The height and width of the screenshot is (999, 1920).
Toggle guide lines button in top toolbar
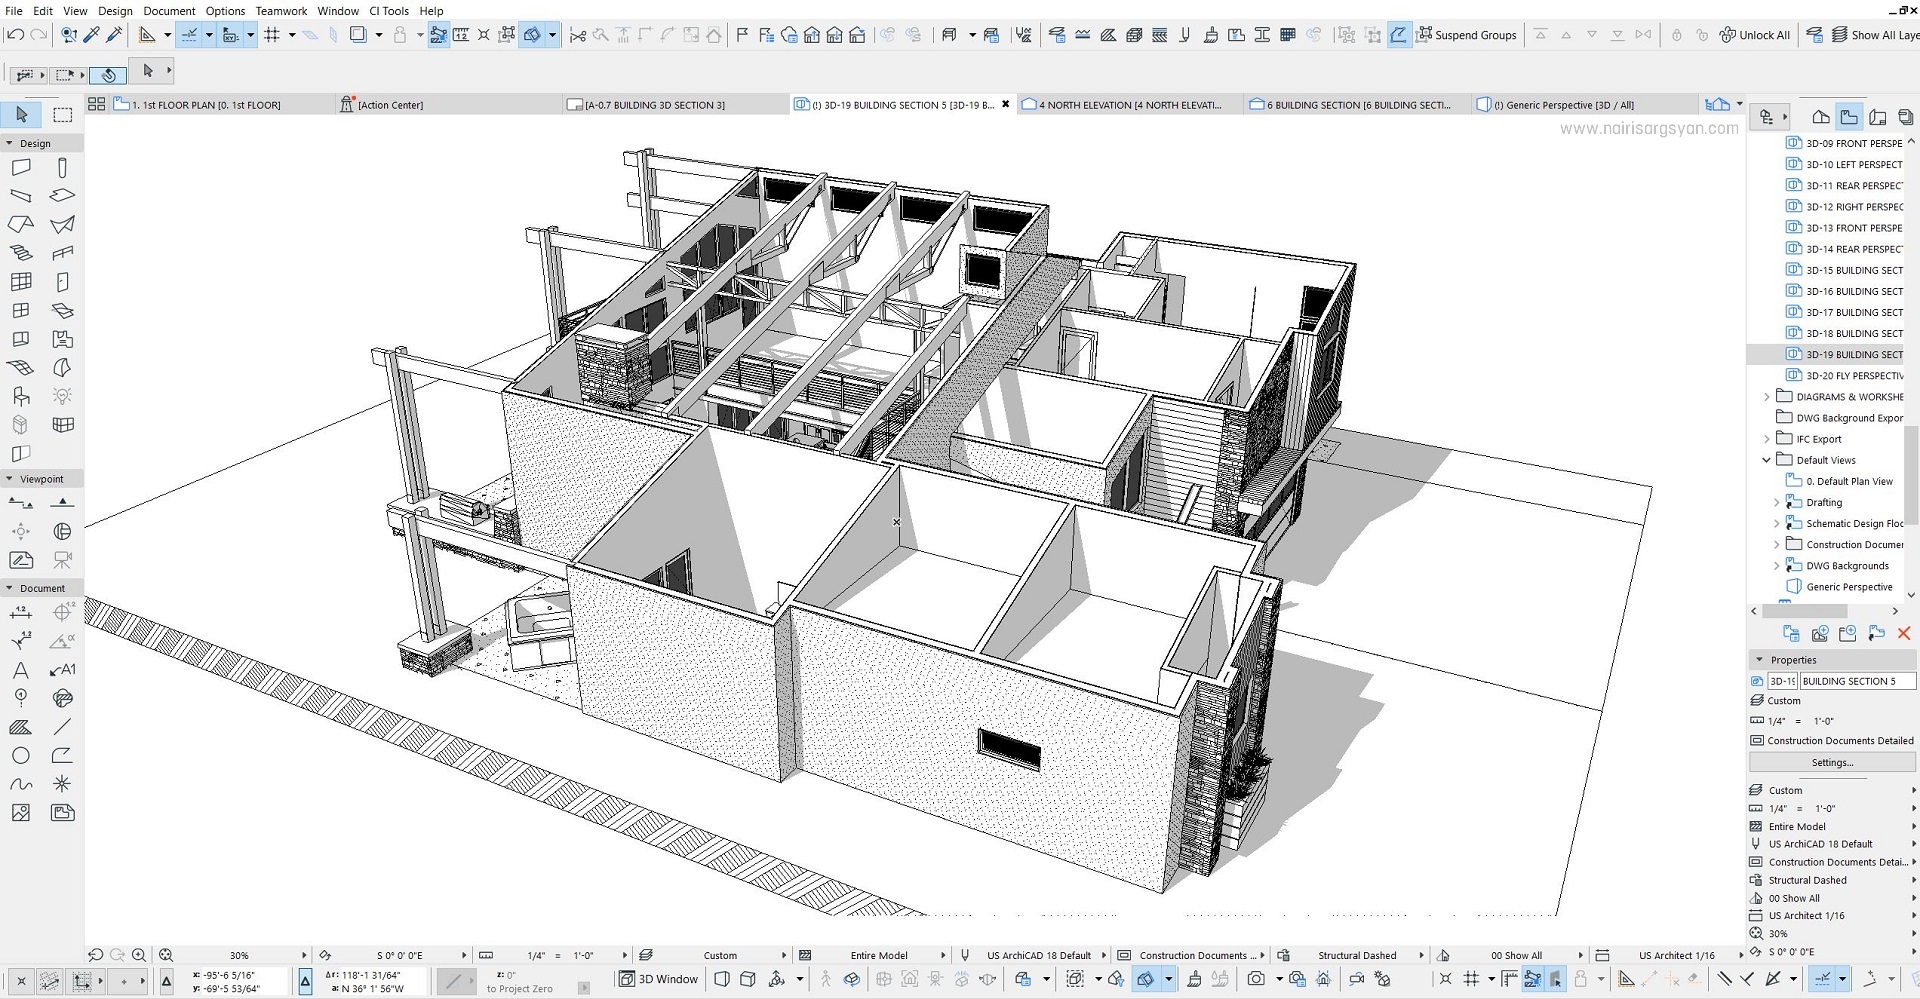[189, 35]
